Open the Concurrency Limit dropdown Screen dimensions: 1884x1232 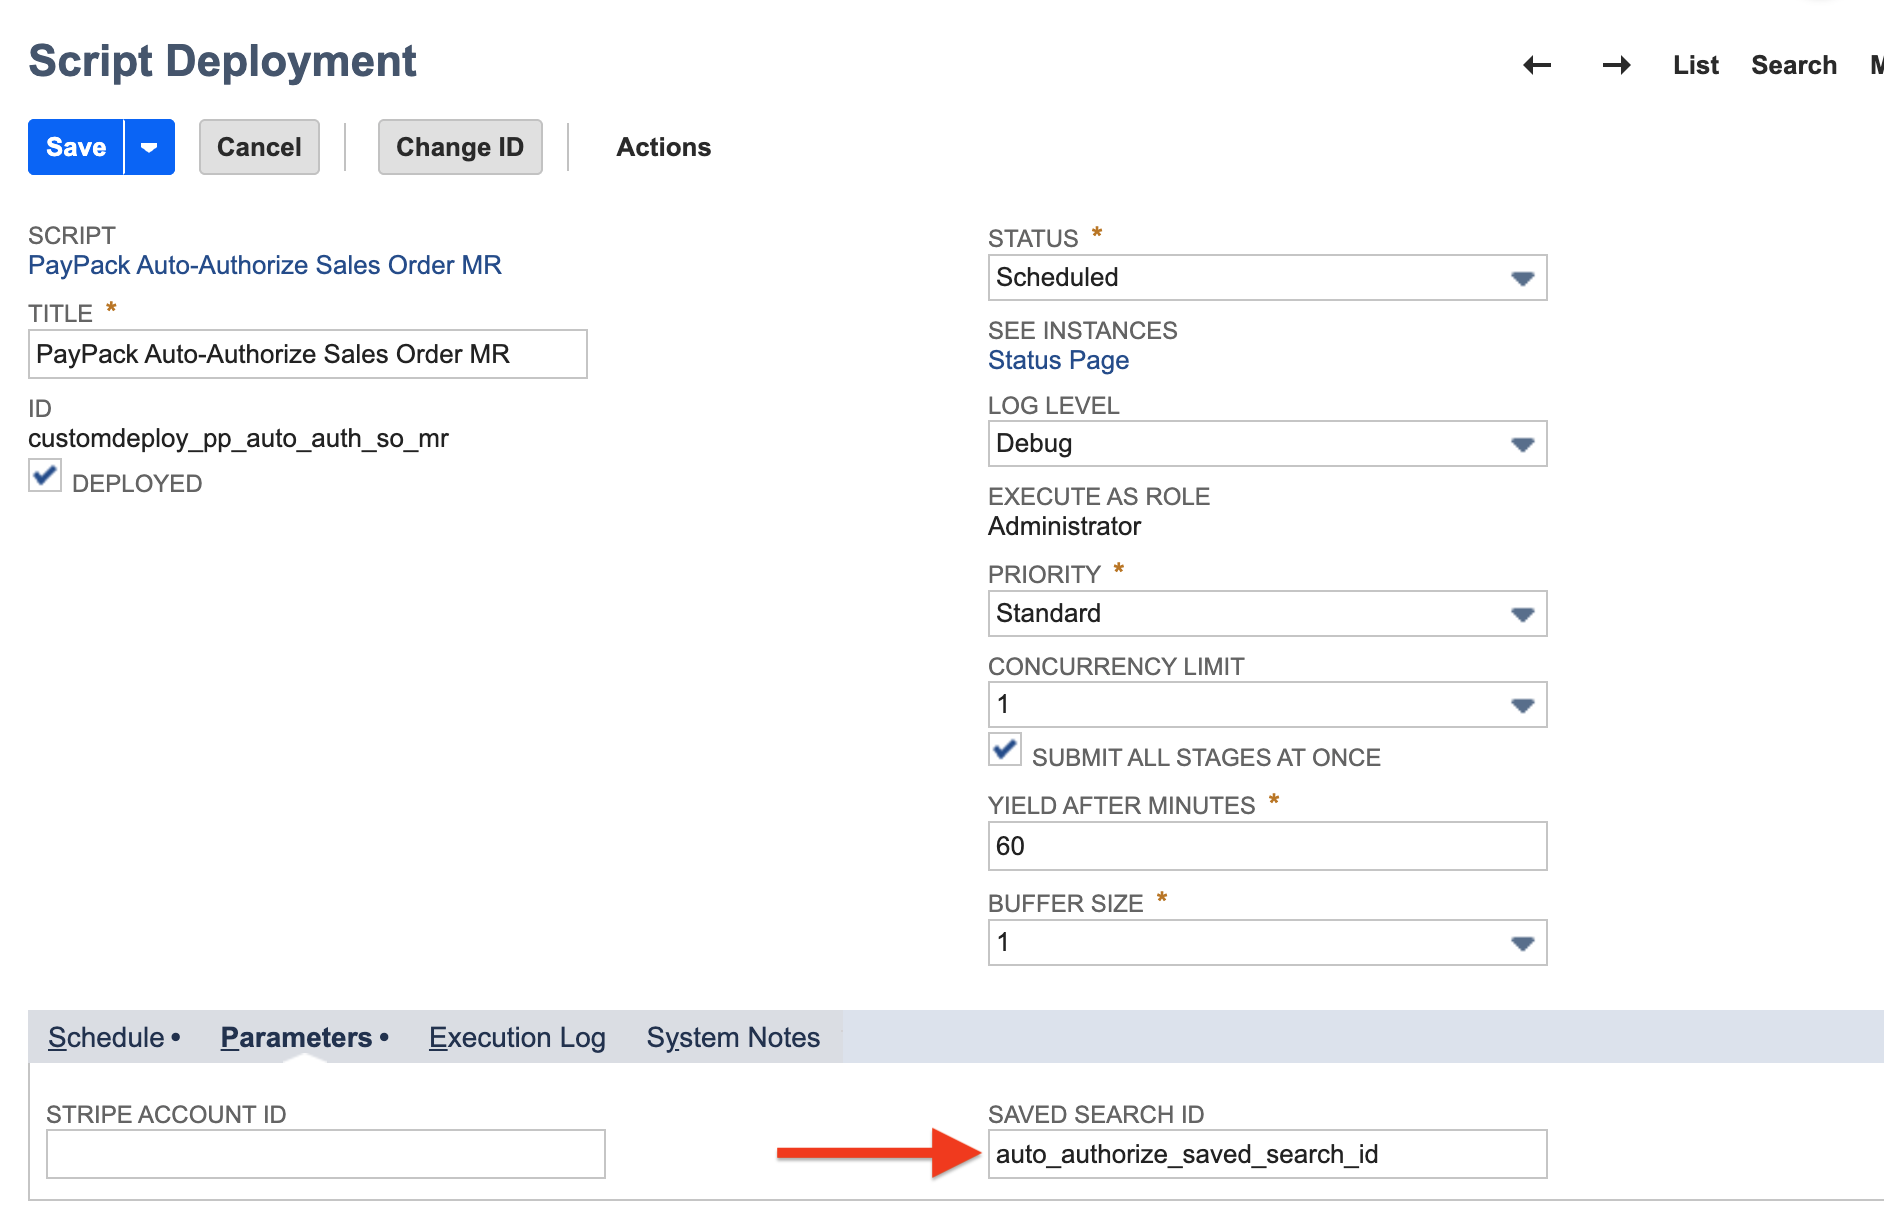click(x=1521, y=704)
